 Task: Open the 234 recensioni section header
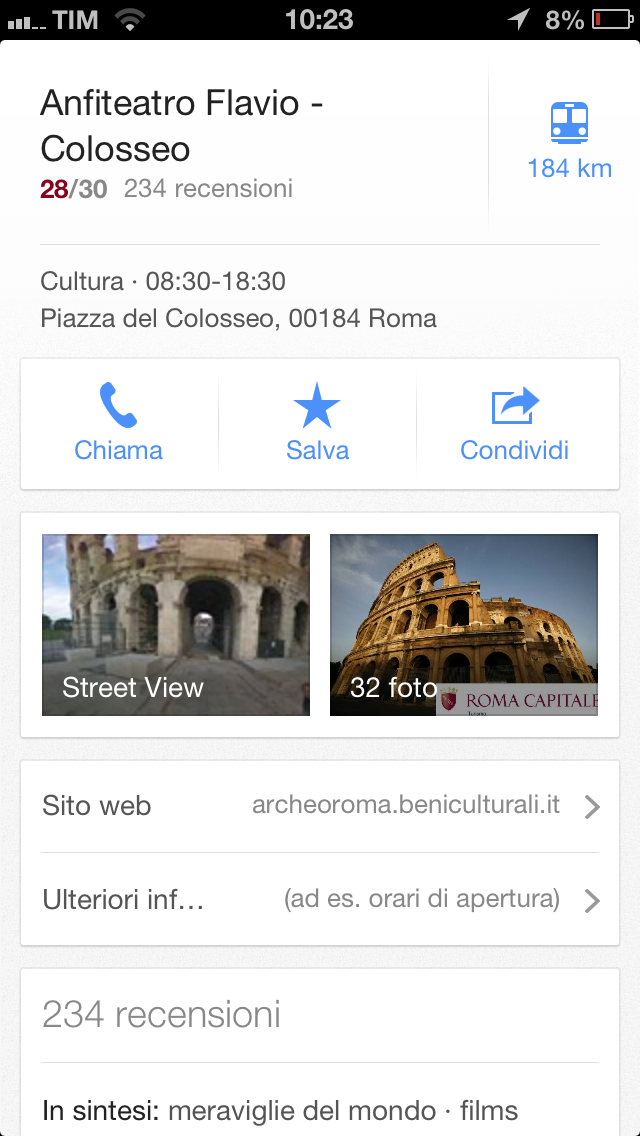pyautogui.click(x=161, y=1015)
